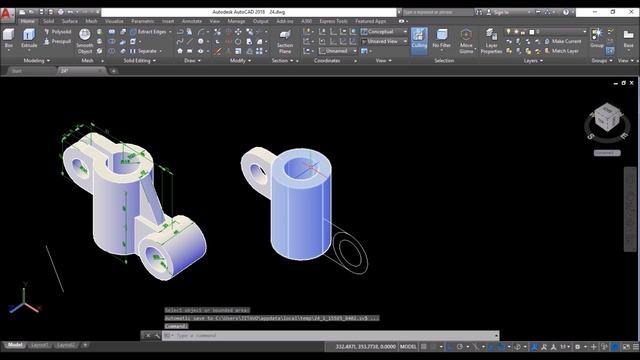640x360 pixels.
Task: Switch to the Solid ribbon tab
Action: (x=49, y=21)
